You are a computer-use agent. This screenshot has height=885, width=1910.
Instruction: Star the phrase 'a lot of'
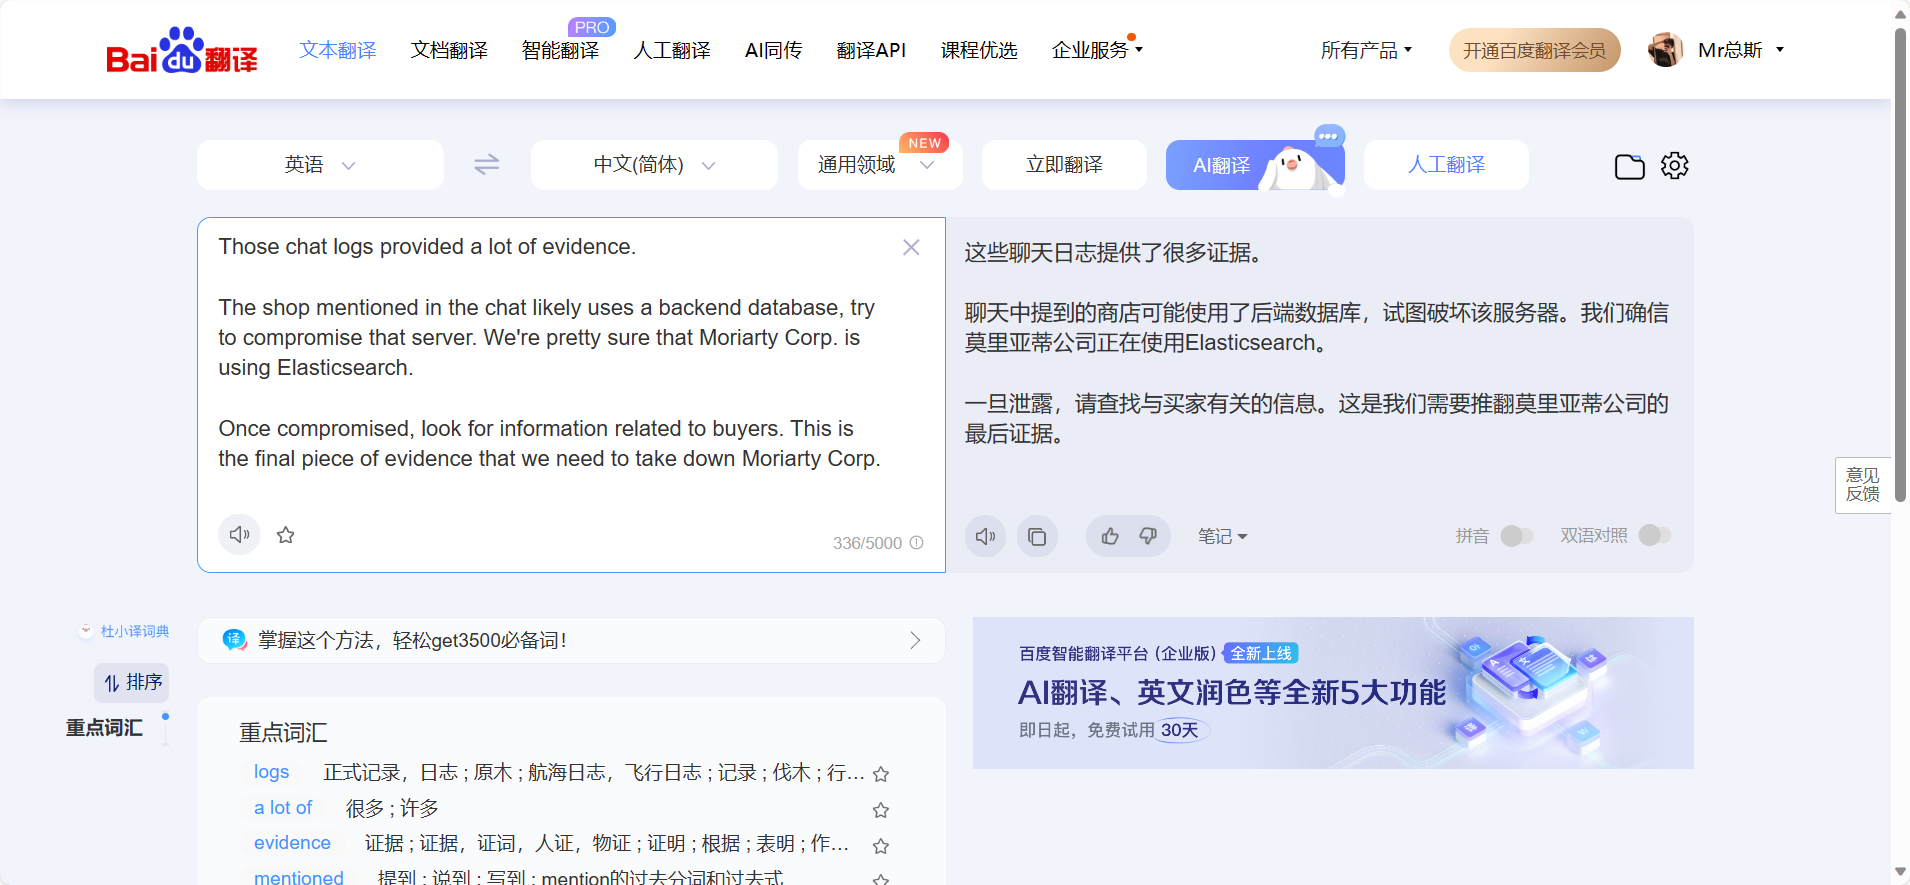coord(881,810)
